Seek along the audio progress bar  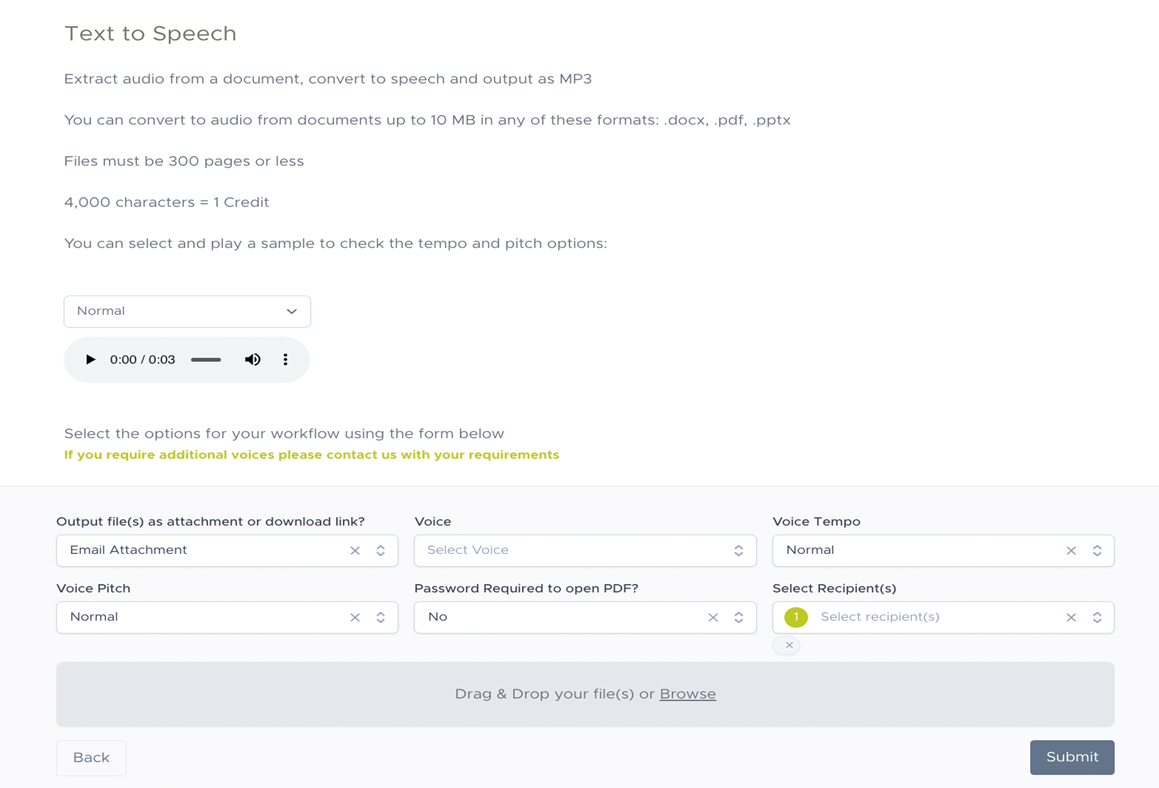coord(206,360)
